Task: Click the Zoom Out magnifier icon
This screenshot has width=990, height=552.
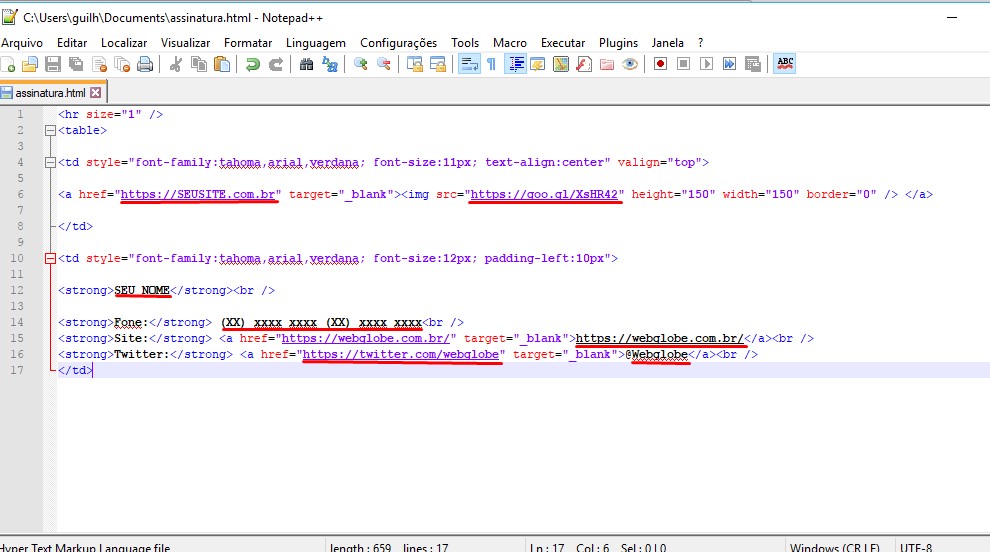Action: tap(383, 64)
